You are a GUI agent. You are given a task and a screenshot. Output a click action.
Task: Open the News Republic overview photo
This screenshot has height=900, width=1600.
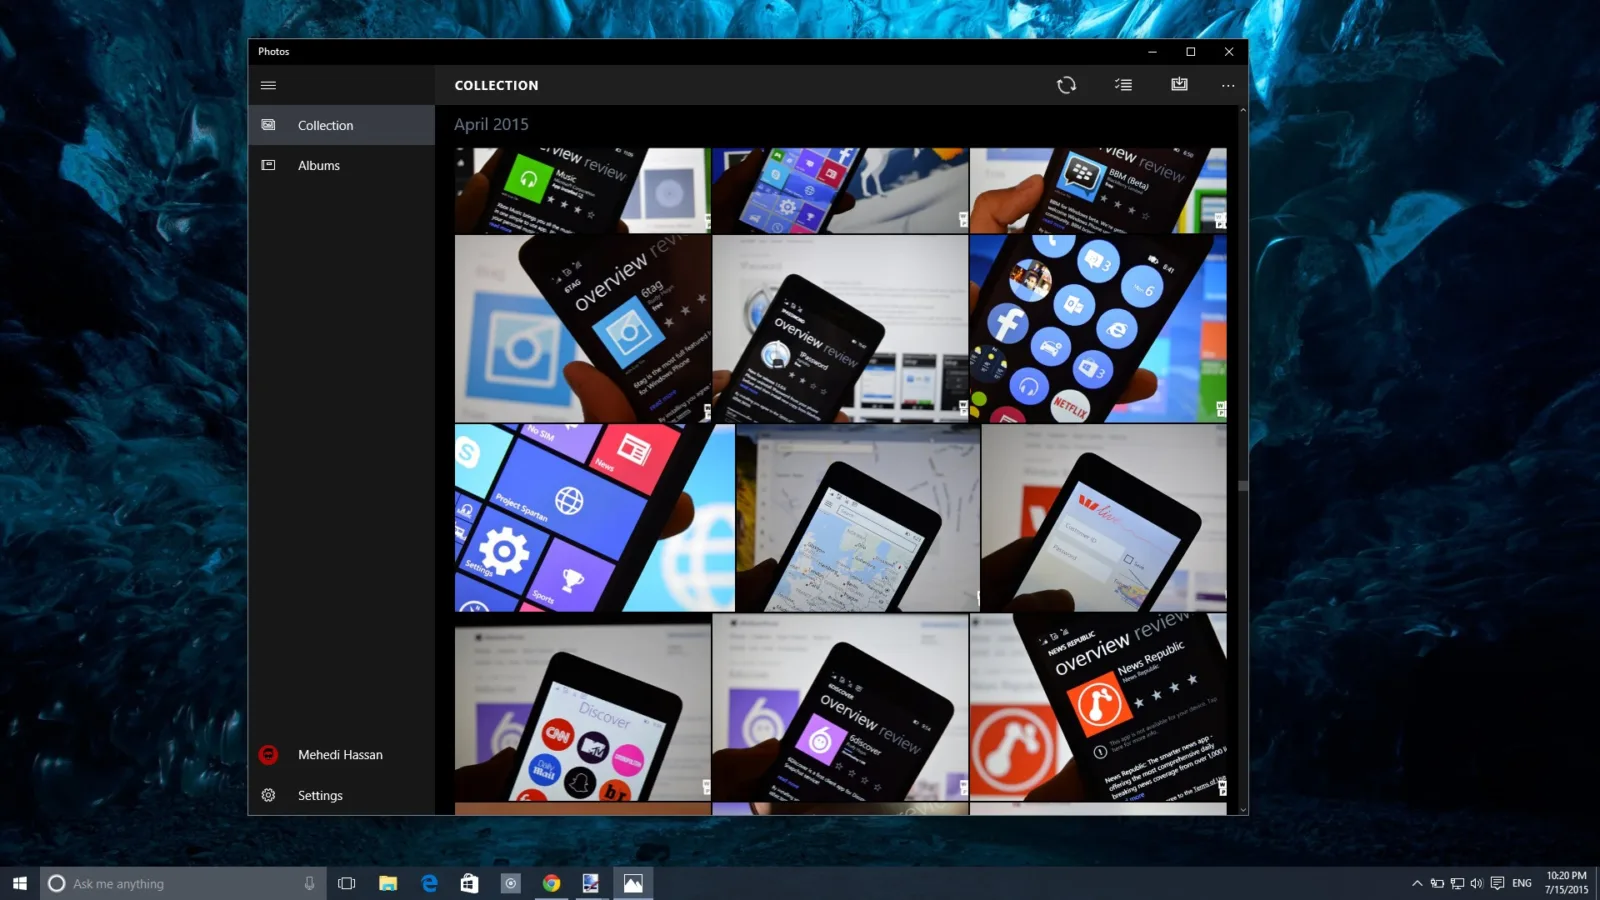coord(1098,707)
